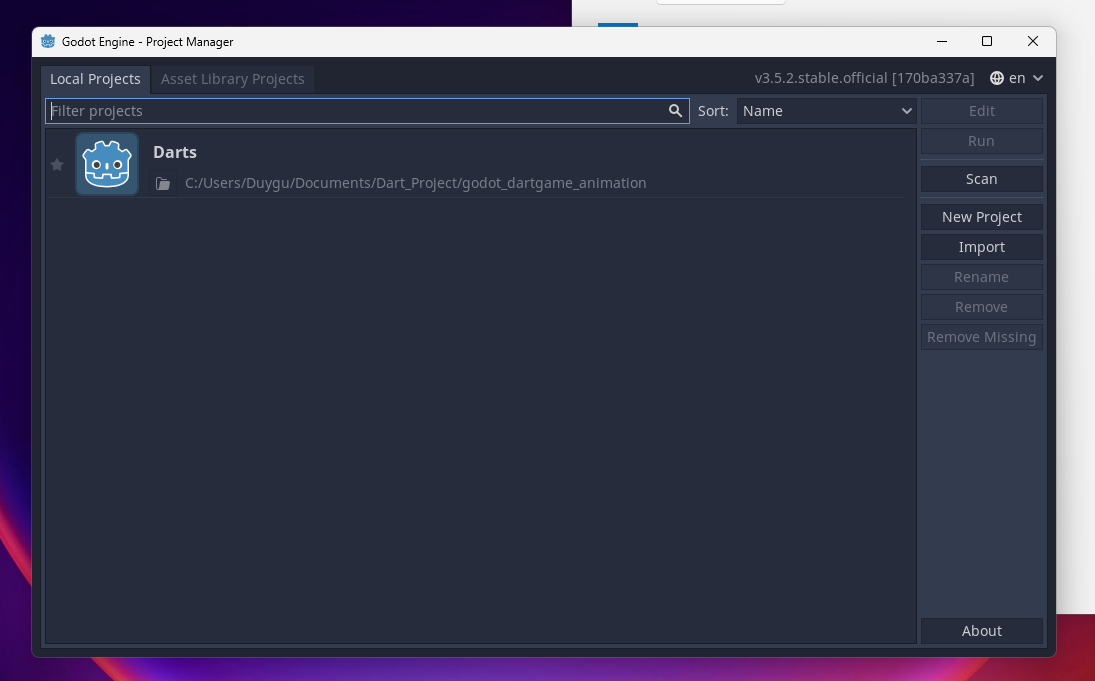Click inside the Filter projects field
This screenshot has height=681, width=1095.
pos(300,111)
